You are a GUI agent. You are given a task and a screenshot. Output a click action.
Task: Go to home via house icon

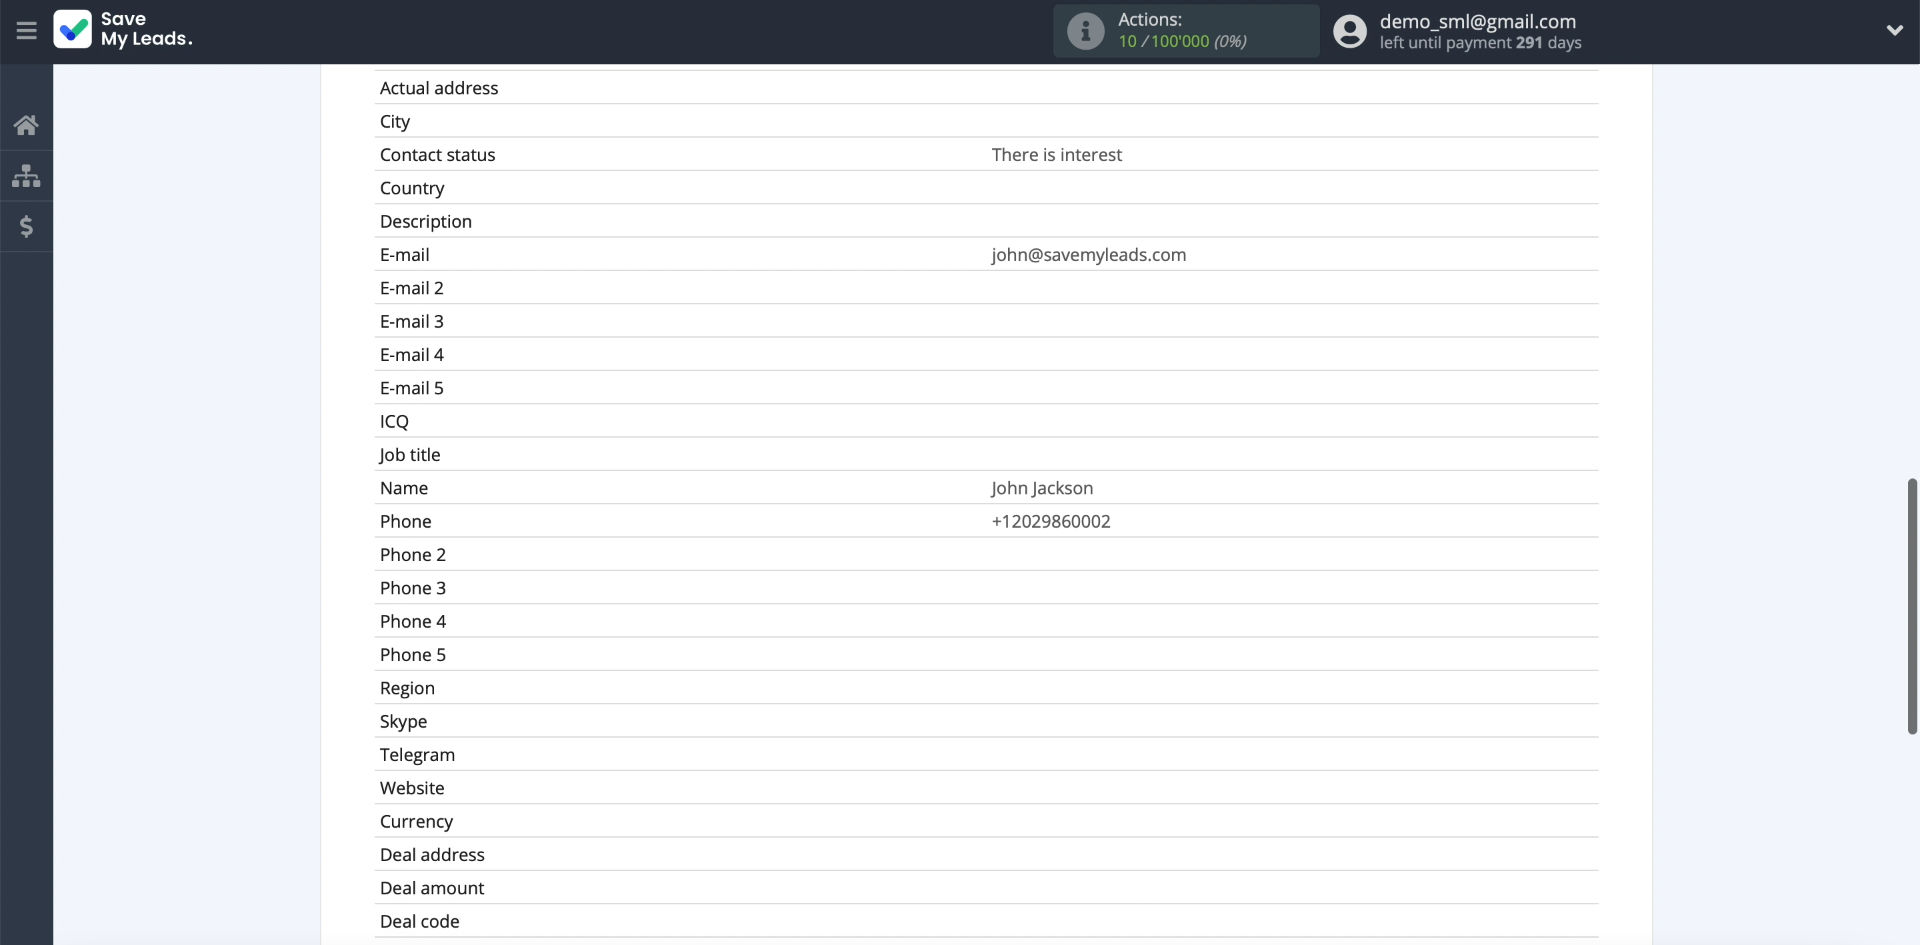tap(26, 125)
